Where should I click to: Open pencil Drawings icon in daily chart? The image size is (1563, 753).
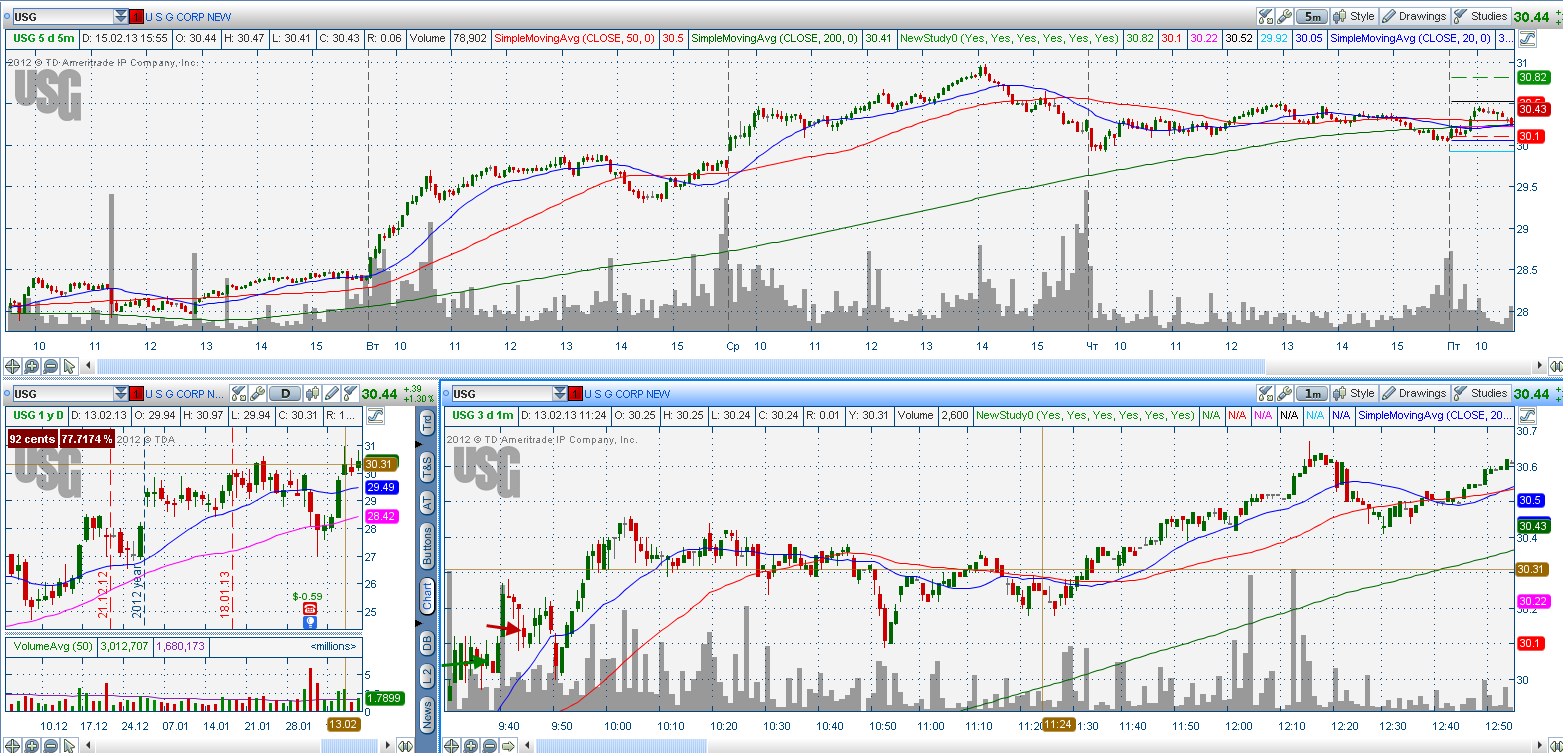pos(330,394)
